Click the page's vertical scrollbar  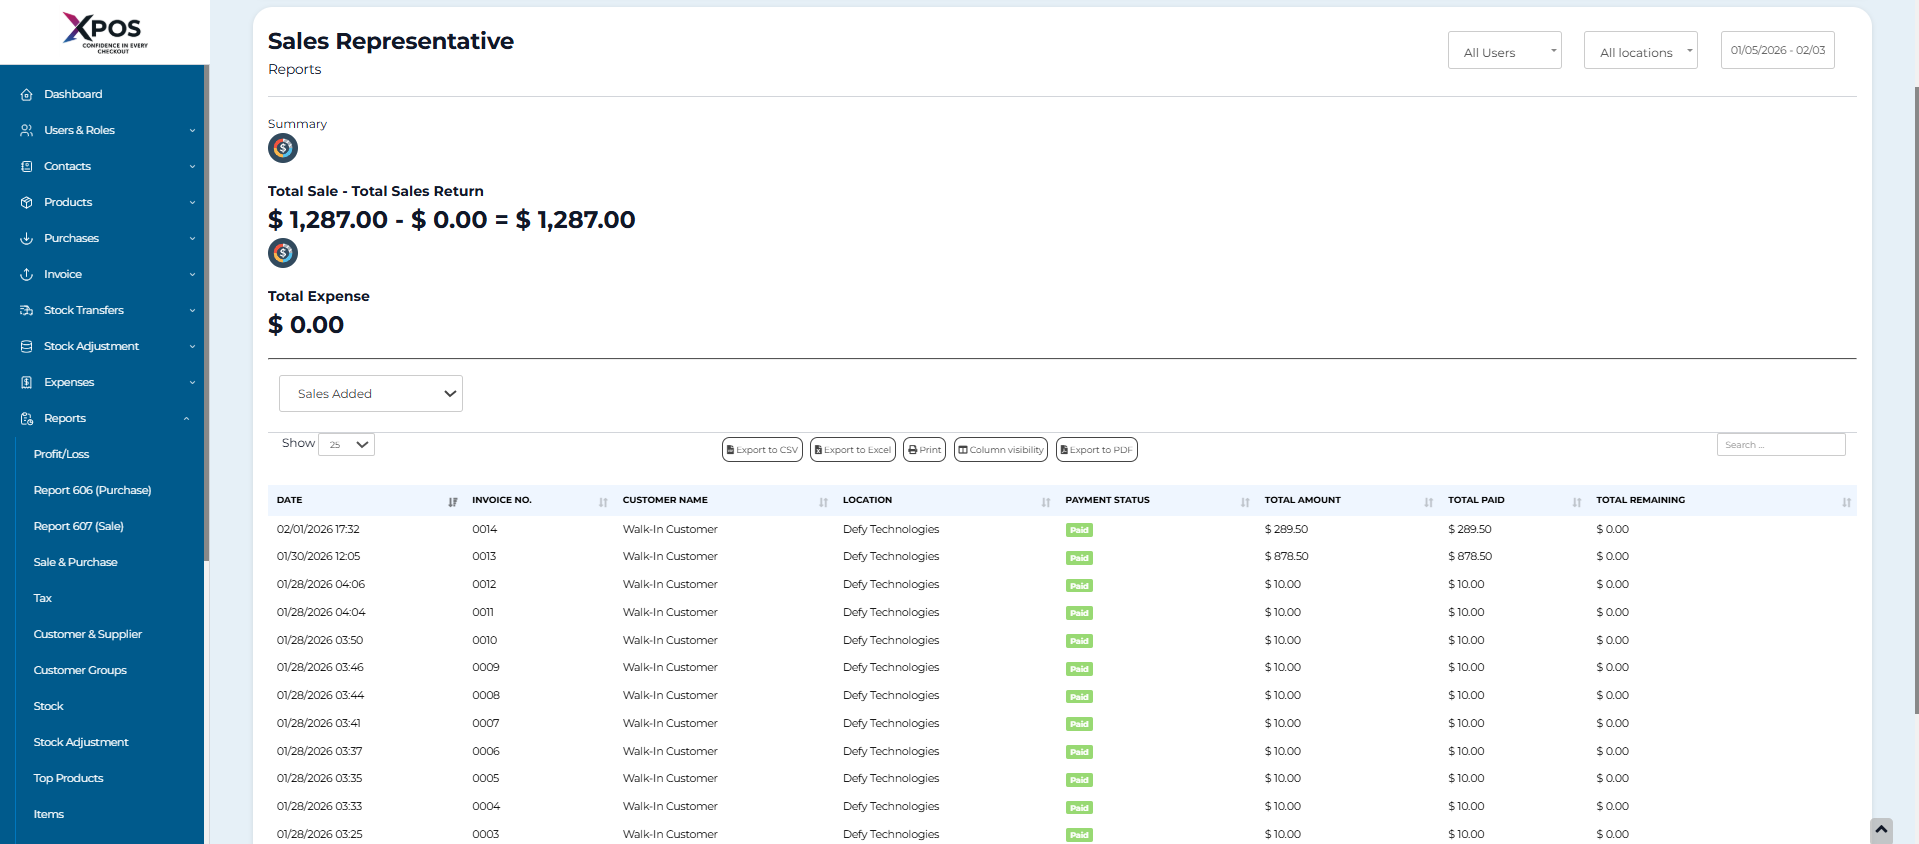1915,400
